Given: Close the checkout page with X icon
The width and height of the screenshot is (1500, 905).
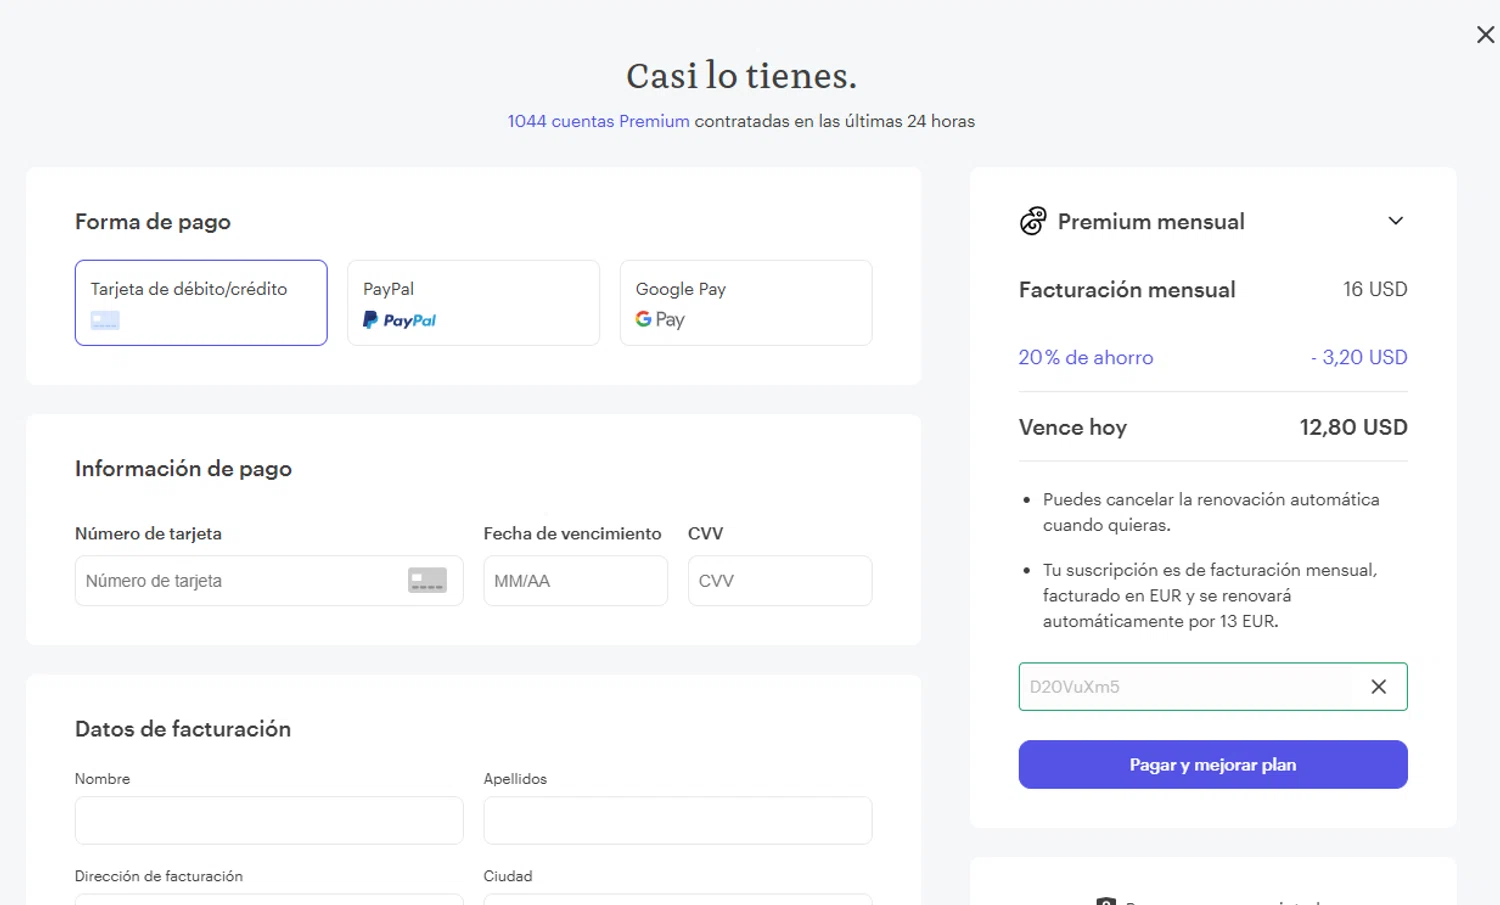Looking at the screenshot, I should point(1485,35).
